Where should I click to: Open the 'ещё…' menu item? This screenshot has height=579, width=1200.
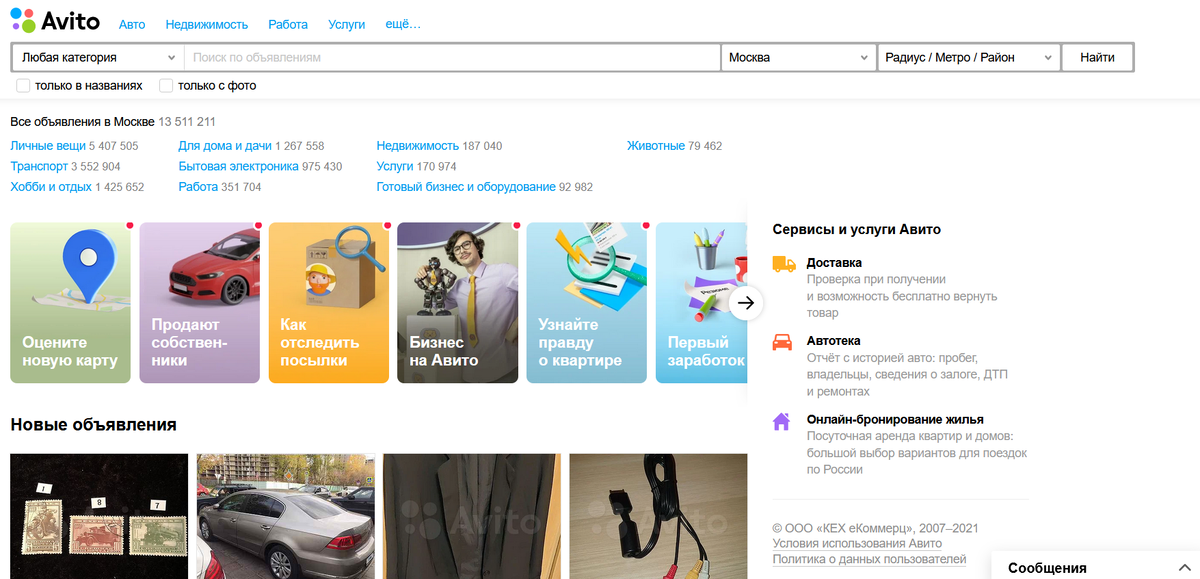403,24
